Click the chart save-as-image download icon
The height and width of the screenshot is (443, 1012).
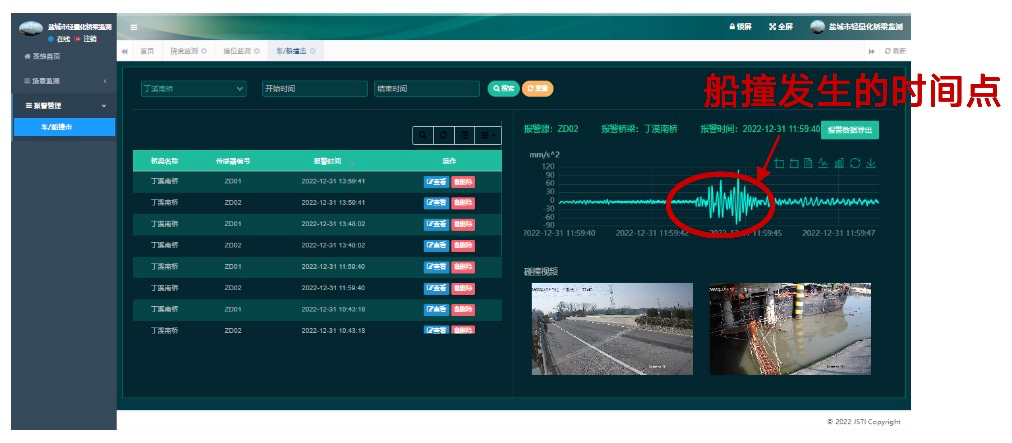(x=871, y=163)
